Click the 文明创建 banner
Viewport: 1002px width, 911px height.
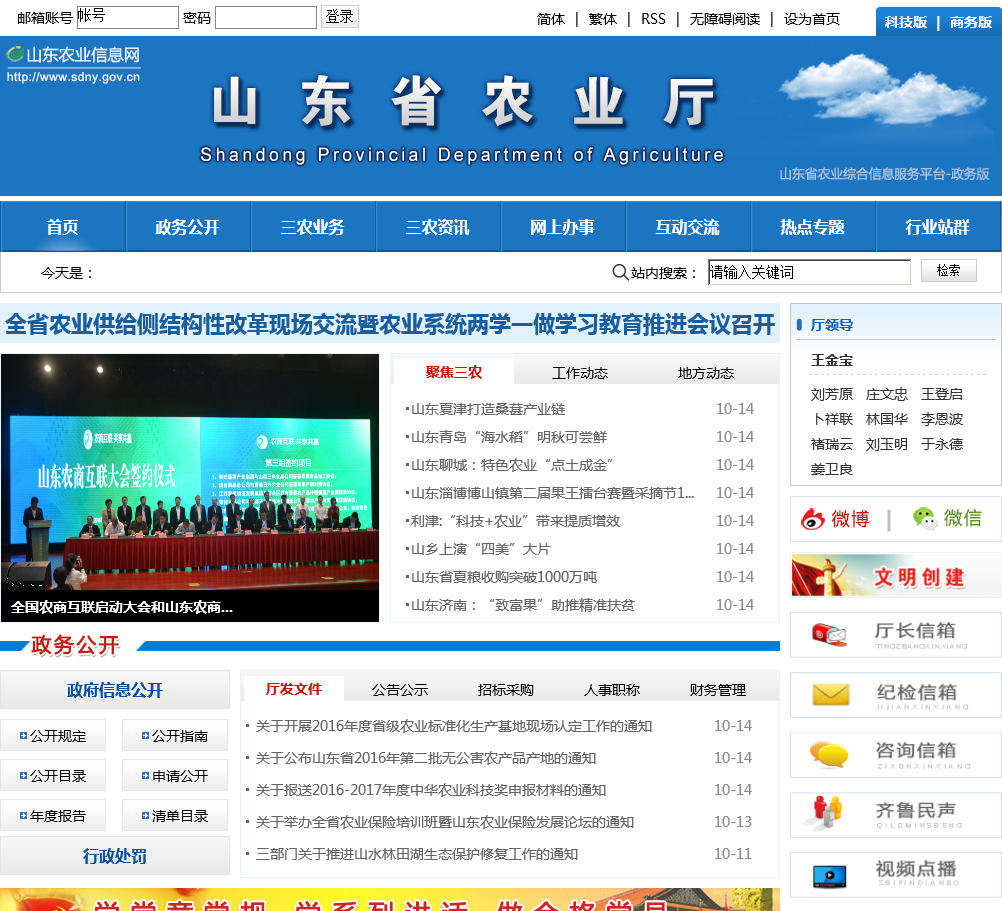[896, 576]
